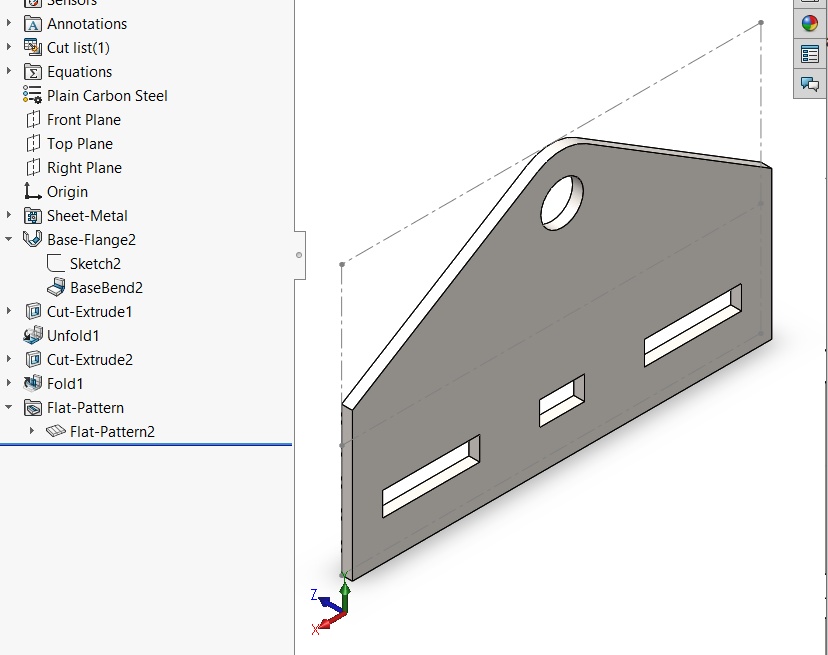
Task: Expand the Cut list(1) node
Action: pyautogui.click(x=8, y=47)
